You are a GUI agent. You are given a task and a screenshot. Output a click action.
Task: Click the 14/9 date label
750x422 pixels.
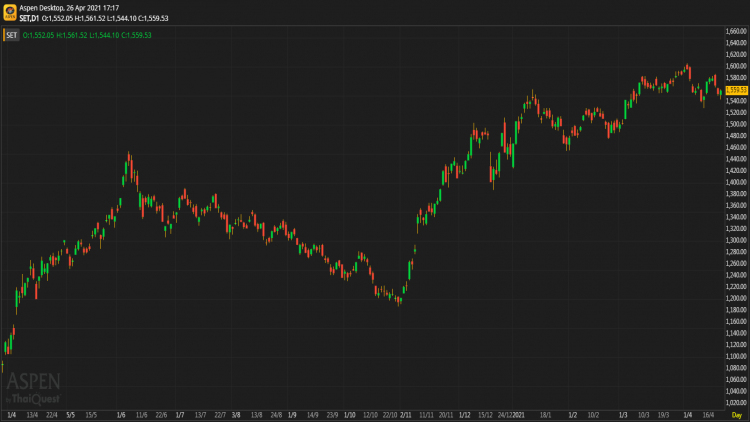pos(312,415)
